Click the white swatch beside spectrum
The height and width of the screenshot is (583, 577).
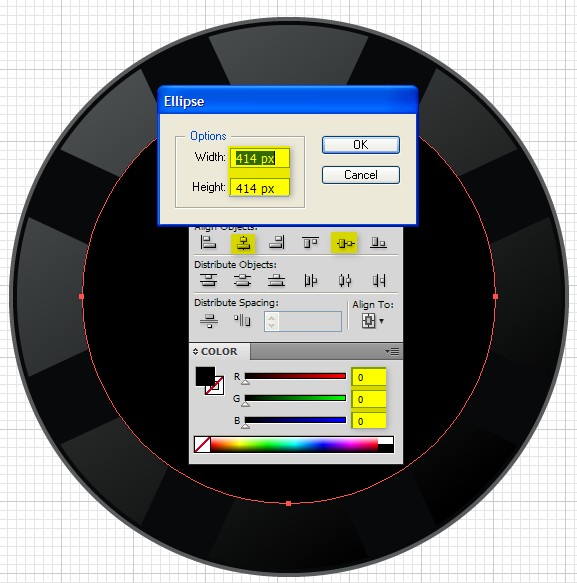click(x=386, y=441)
